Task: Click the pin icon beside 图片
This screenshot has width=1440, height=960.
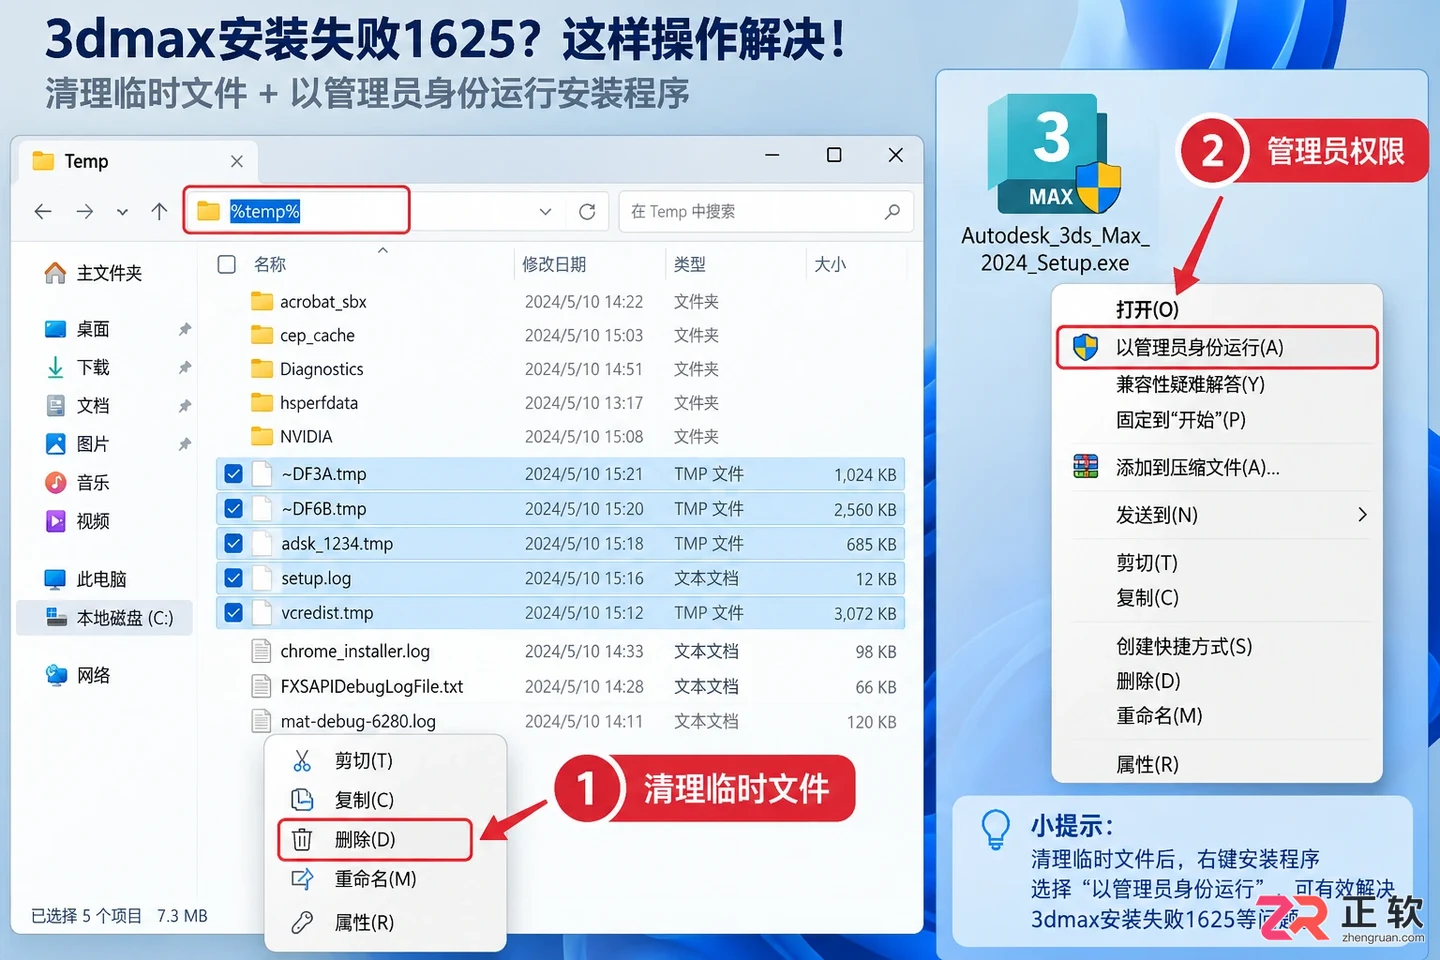Action: (184, 444)
